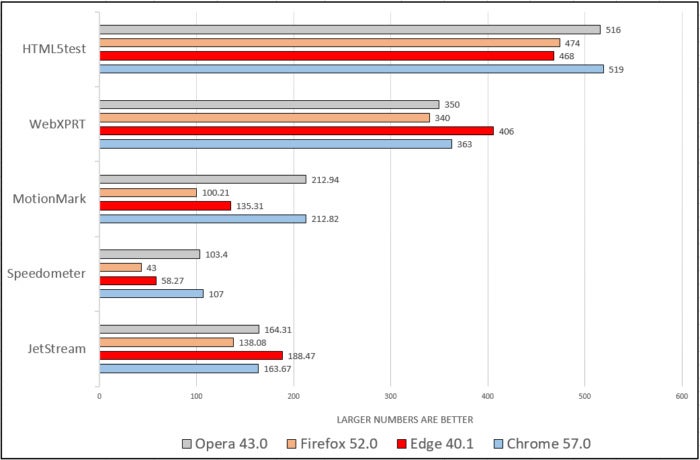Click the Opera 43.0 legend text
Viewport: 700px width, 460px height.
pyautogui.click(x=231, y=444)
